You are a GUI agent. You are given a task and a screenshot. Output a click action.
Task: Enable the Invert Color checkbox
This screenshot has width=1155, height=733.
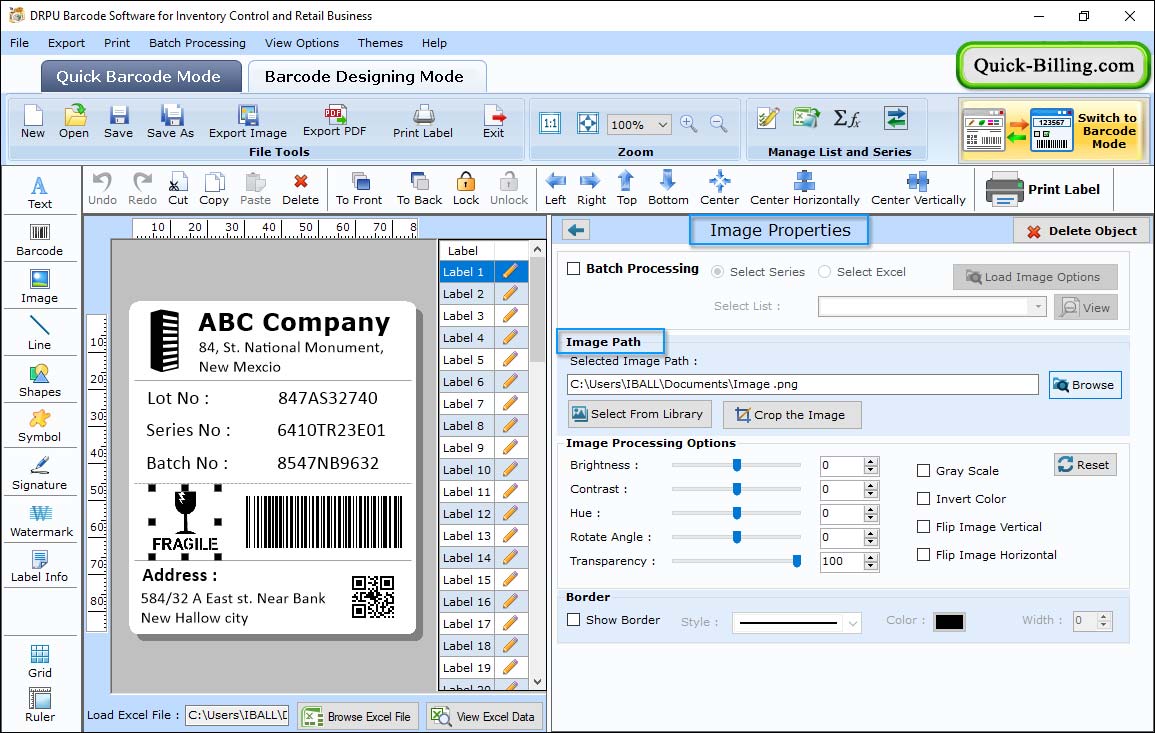(x=923, y=499)
